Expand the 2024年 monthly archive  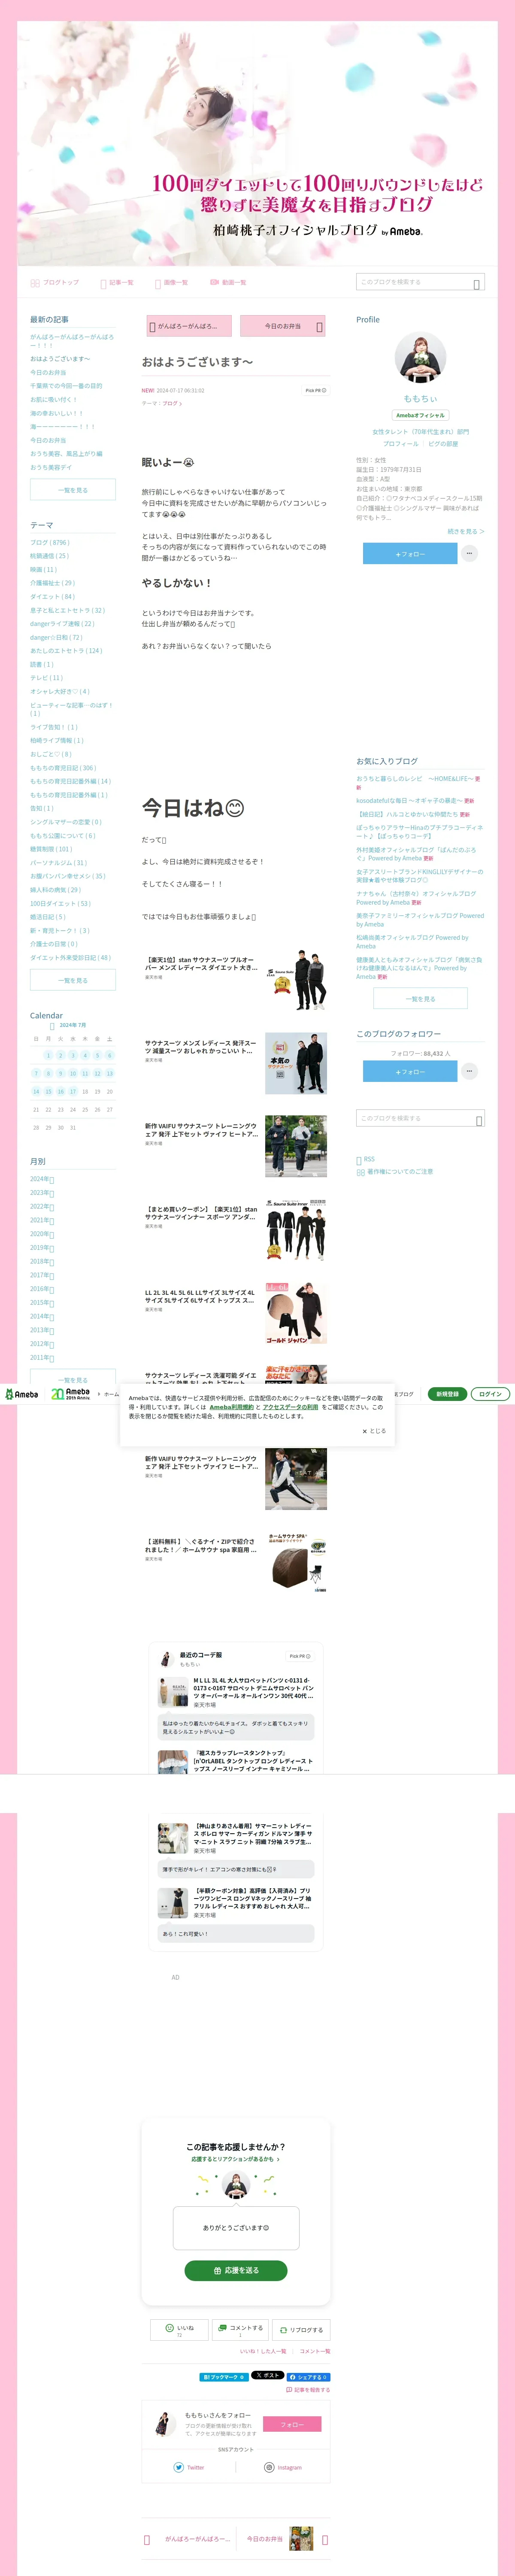point(42,1180)
